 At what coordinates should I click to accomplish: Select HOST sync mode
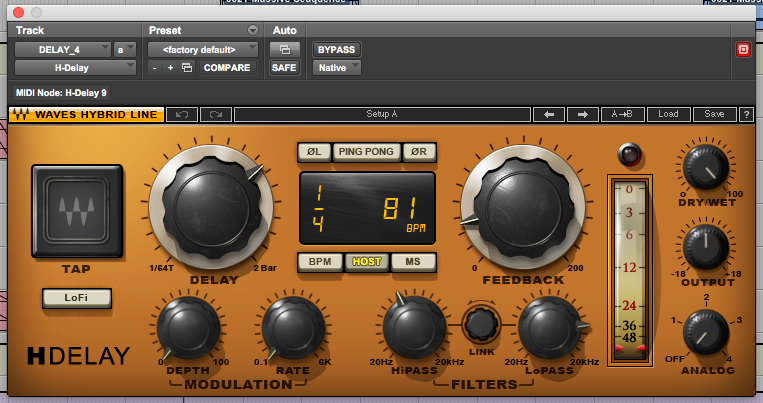click(x=366, y=262)
